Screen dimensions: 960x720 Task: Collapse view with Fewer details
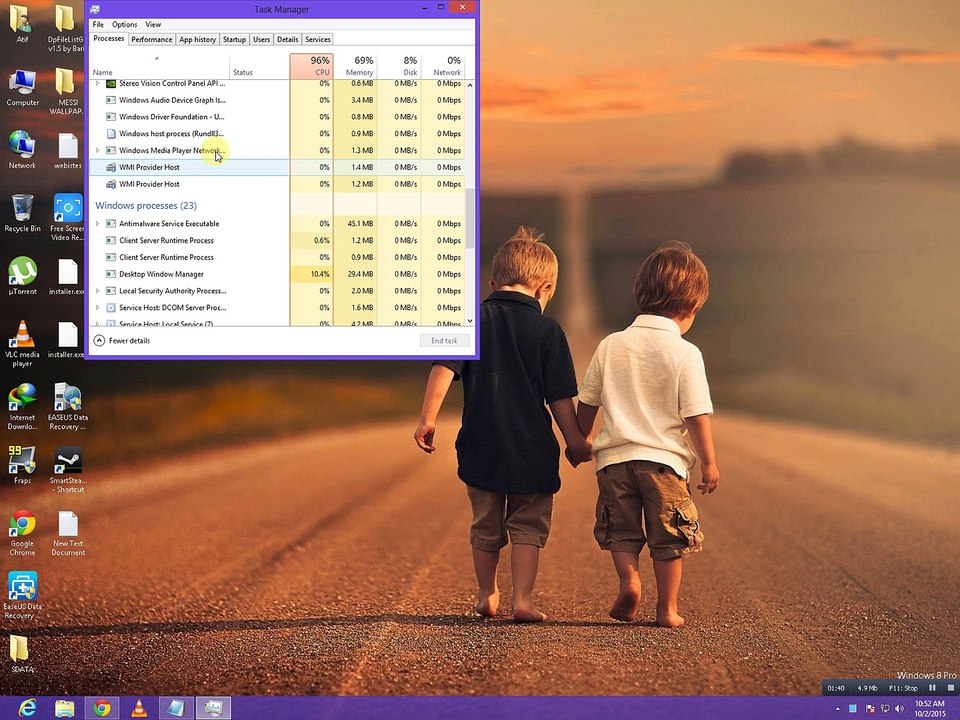122,340
